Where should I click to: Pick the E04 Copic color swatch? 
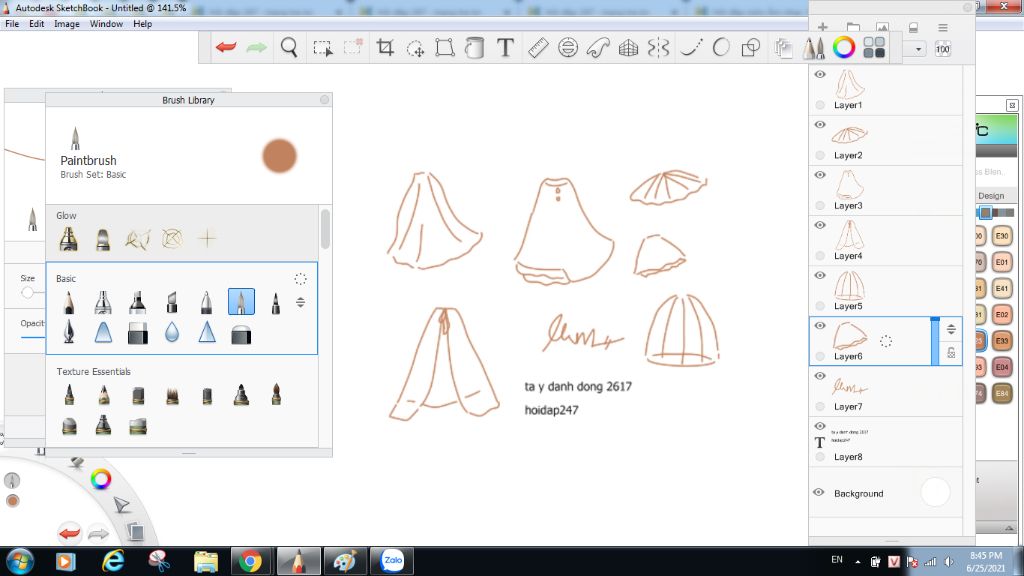click(1002, 367)
